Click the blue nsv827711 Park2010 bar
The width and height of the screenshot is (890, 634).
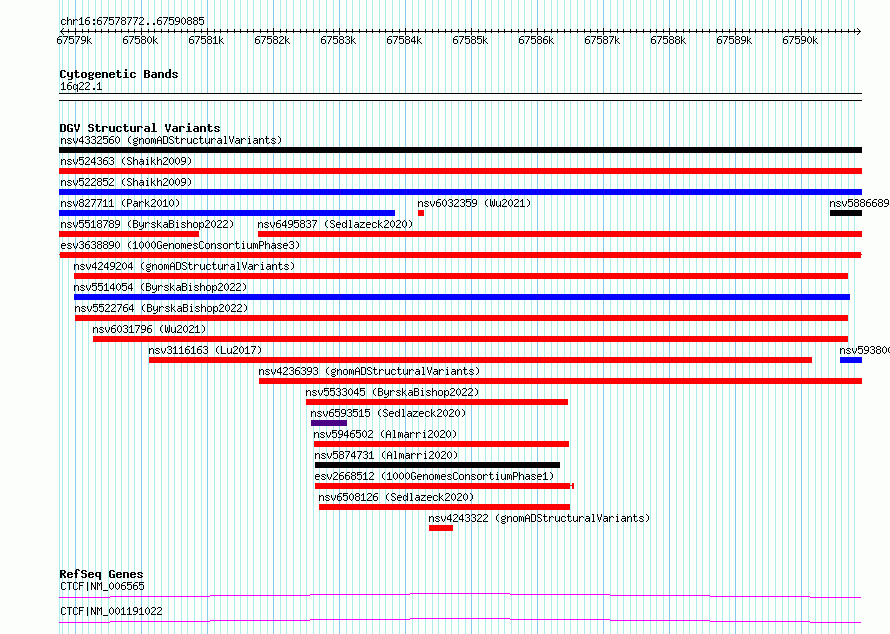[x=227, y=213]
